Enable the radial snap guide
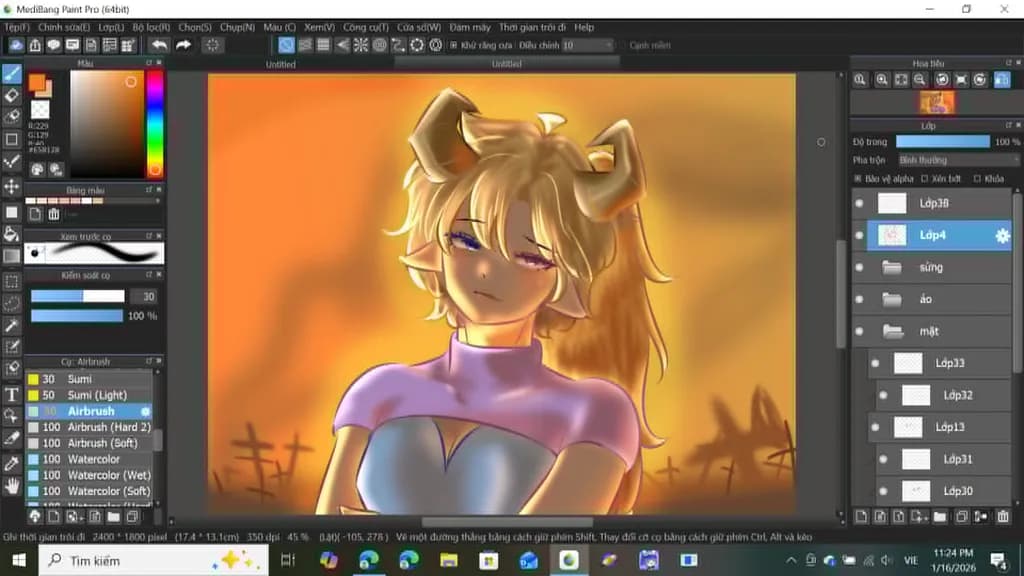The width and height of the screenshot is (1024, 576). click(360, 45)
